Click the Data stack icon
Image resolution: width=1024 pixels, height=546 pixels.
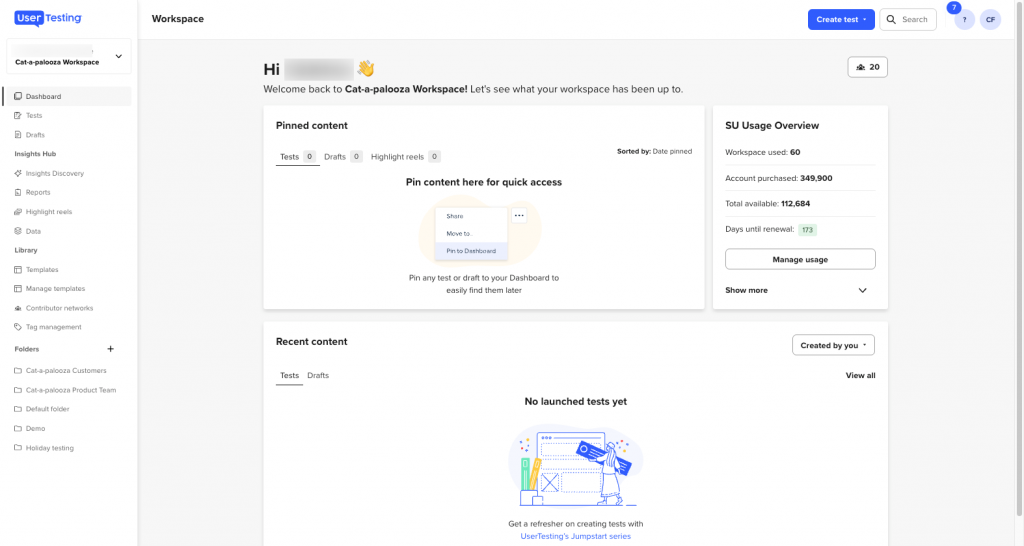[18, 231]
